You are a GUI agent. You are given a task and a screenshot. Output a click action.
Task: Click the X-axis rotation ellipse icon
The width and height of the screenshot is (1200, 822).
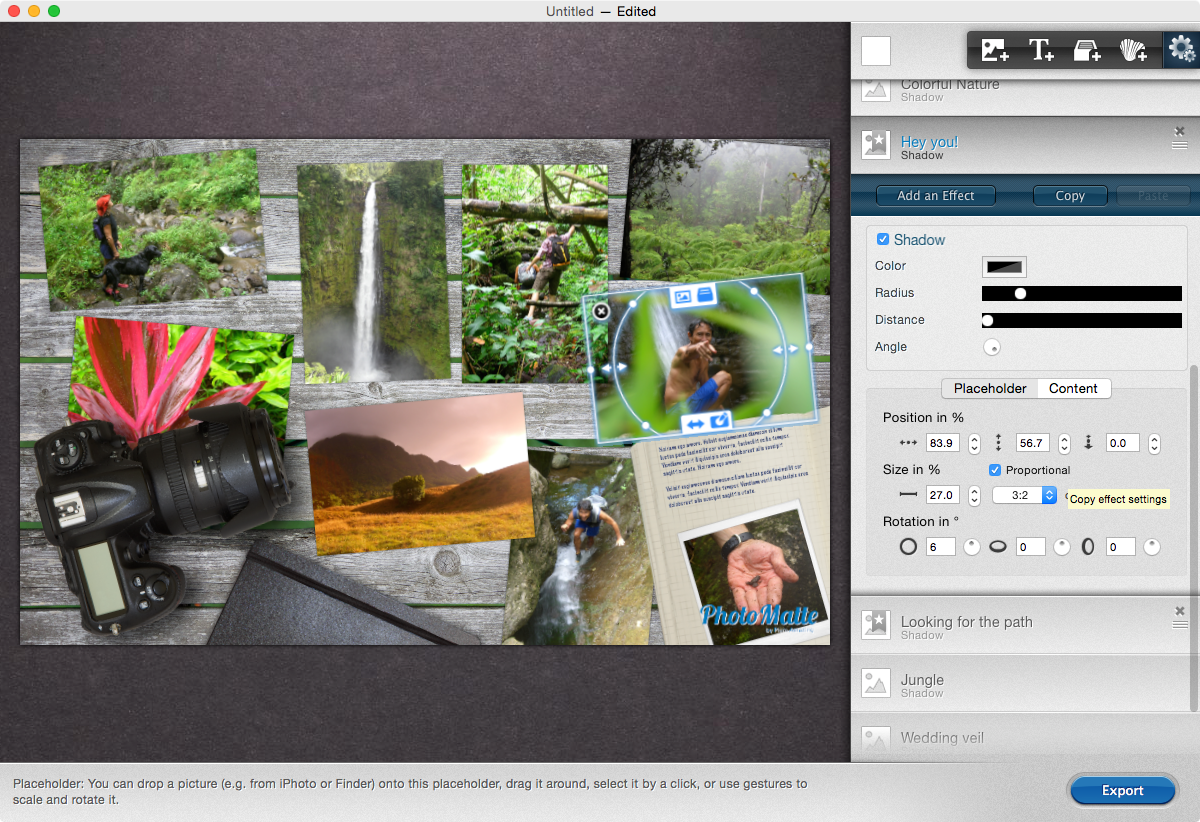[998, 547]
